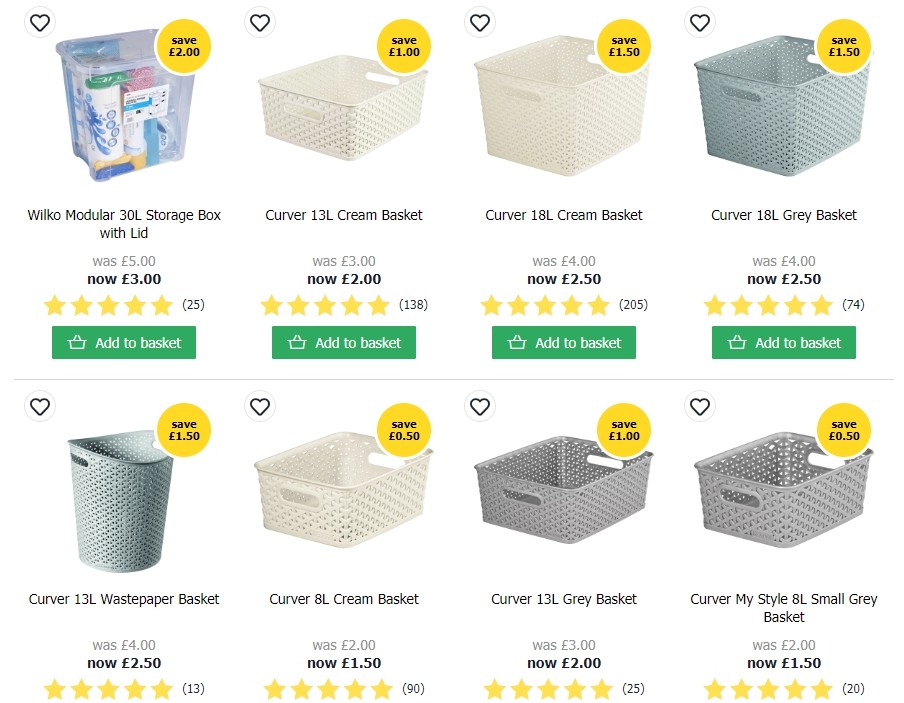Image resolution: width=904 pixels, height=703 pixels.
Task: Add the Wilko Modular 30L Storage Box to wishlist
Action: click(40, 22)
